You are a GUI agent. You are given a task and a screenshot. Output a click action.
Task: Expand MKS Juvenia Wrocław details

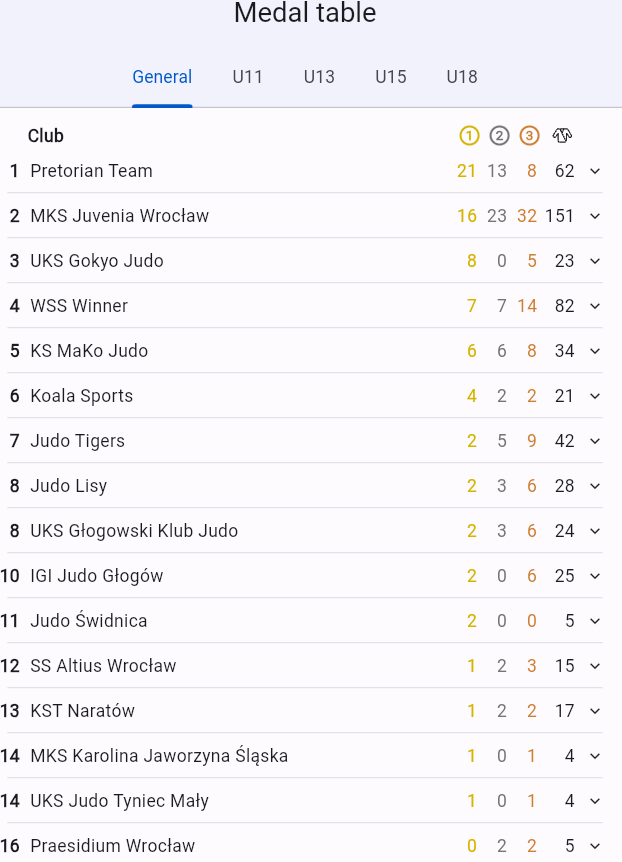(x=595, y=216)
